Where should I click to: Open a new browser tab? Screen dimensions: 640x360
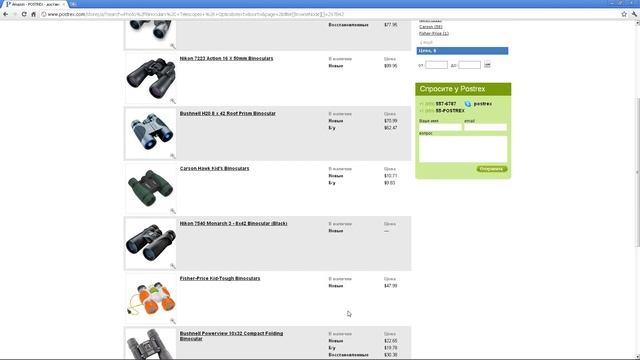click(73, 4)
